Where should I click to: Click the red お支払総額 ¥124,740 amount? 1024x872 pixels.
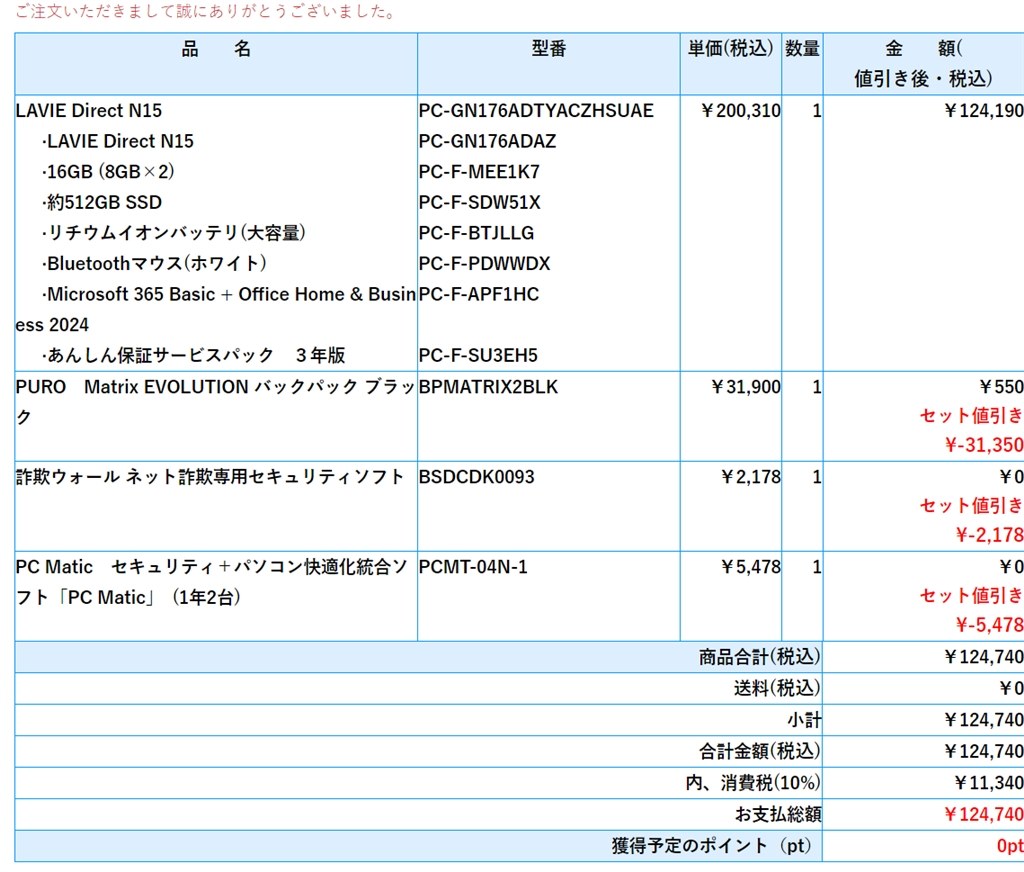984,814
